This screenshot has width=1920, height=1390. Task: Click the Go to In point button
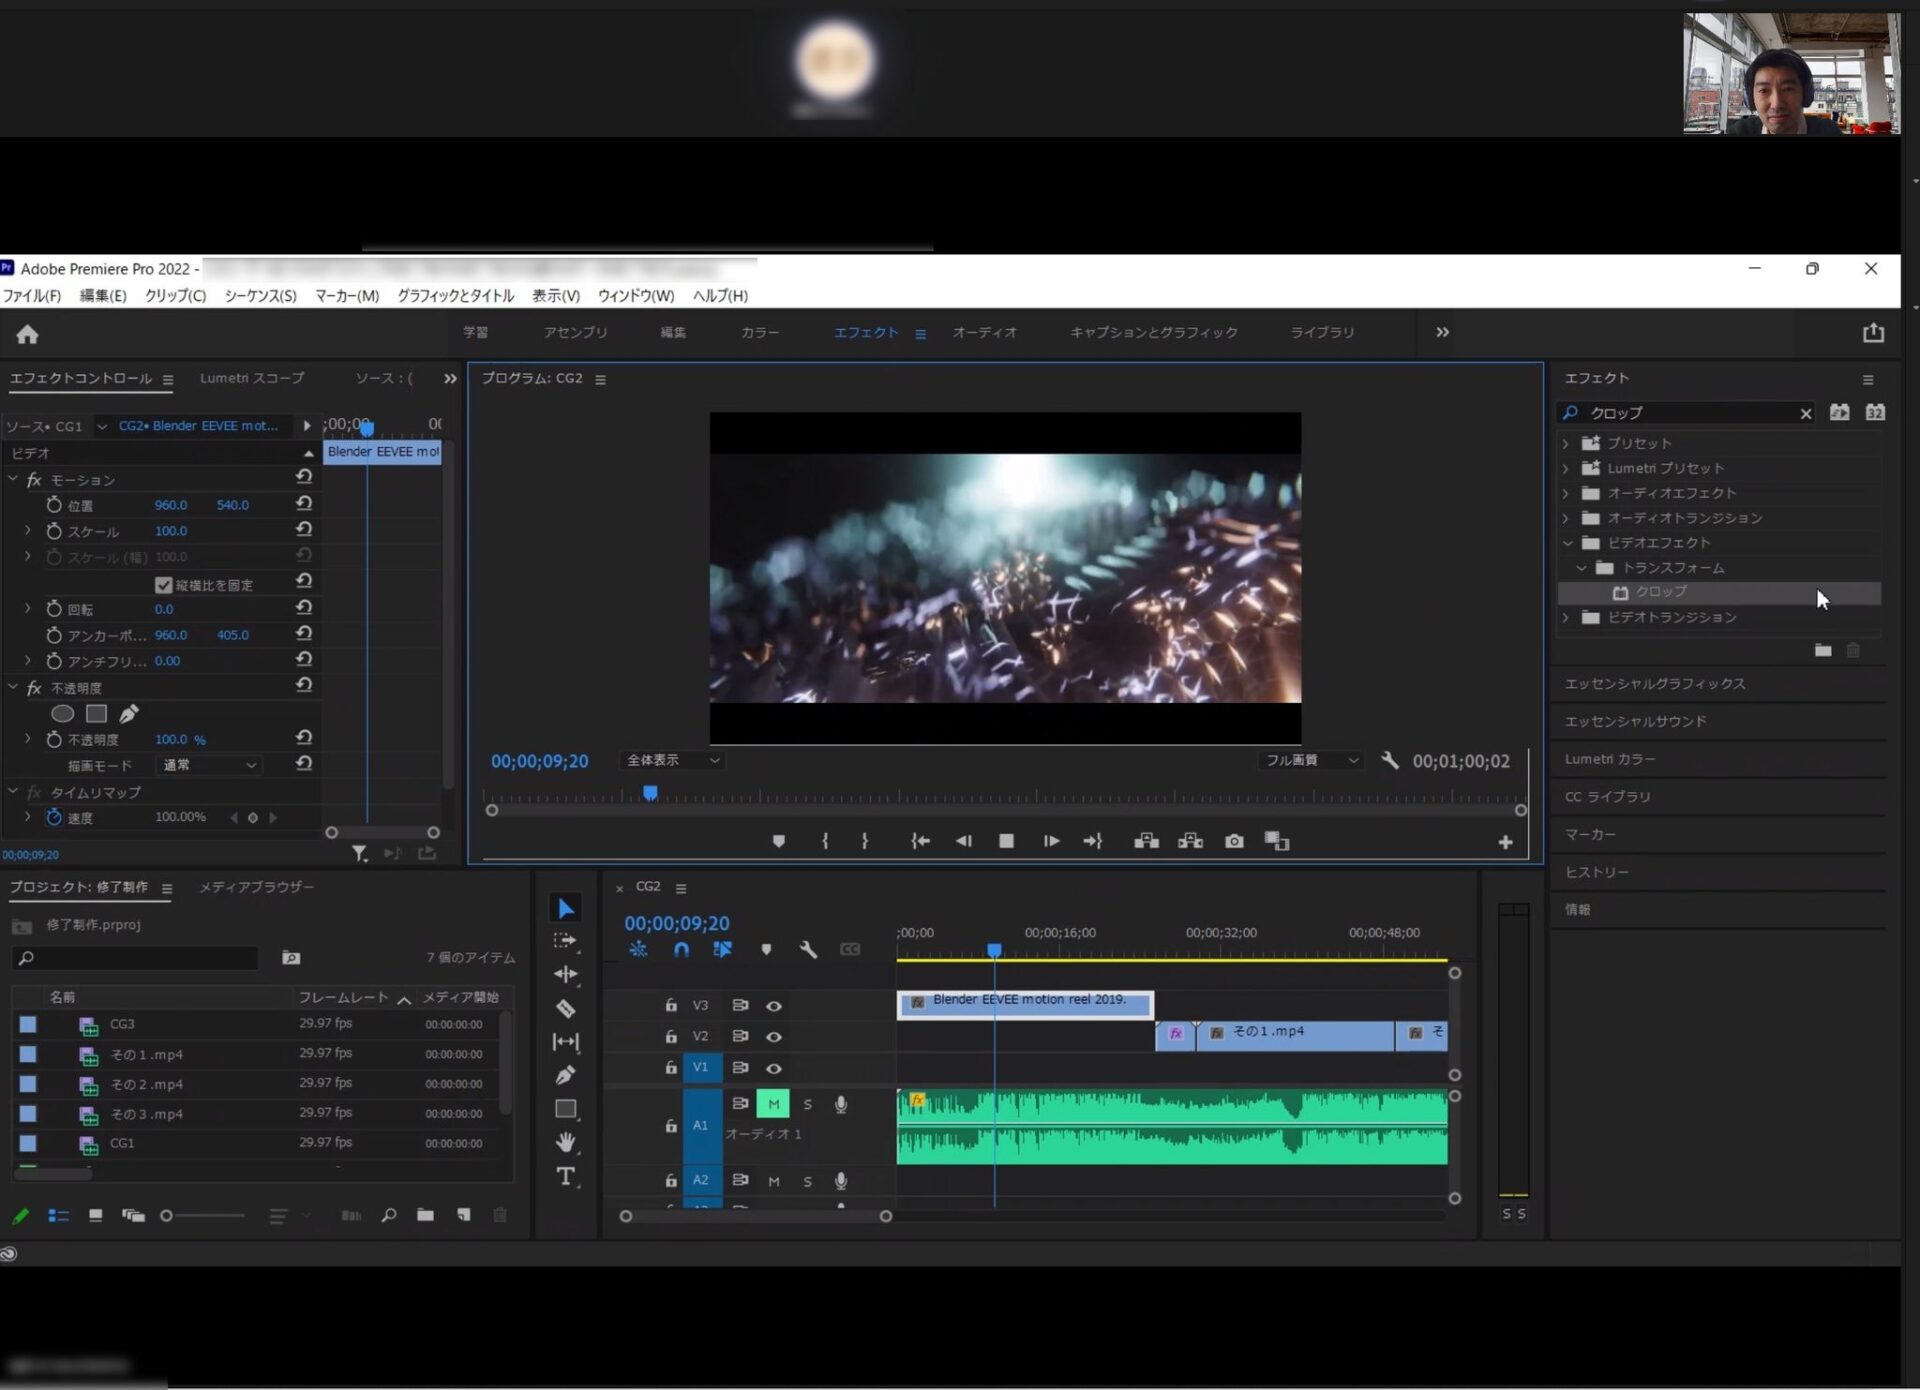tap(921, 841)
